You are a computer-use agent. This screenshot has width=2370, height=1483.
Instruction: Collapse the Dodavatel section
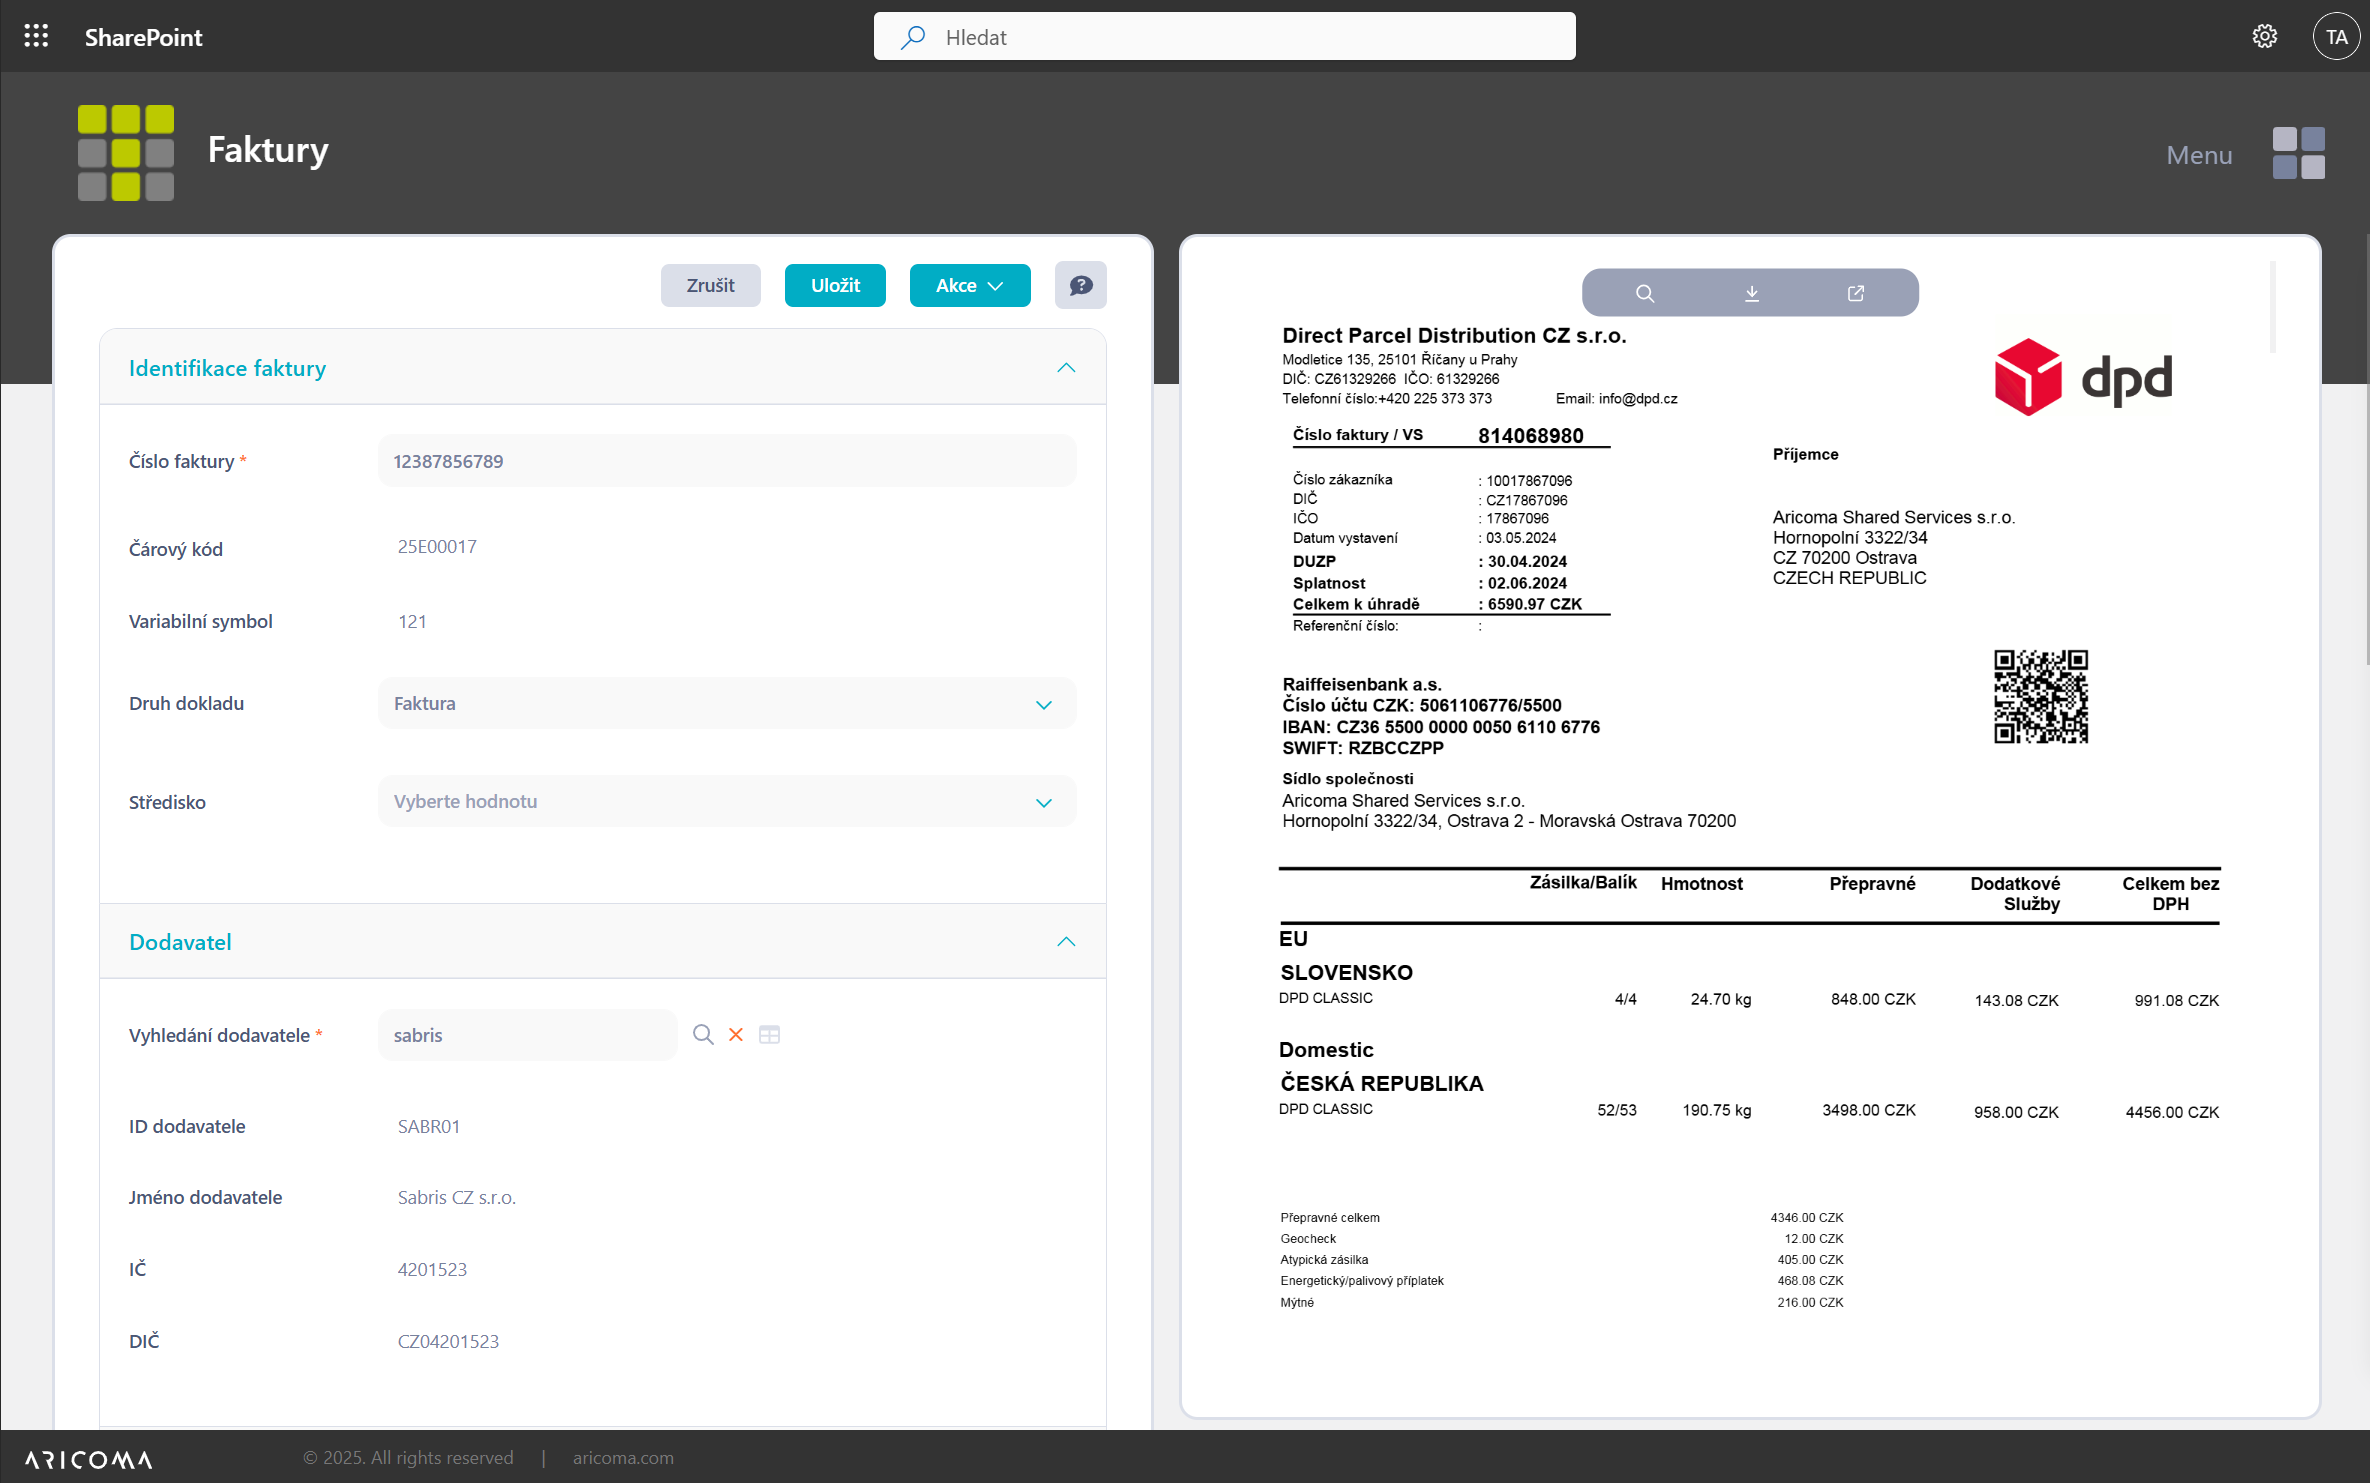(x=1066, y=941)
